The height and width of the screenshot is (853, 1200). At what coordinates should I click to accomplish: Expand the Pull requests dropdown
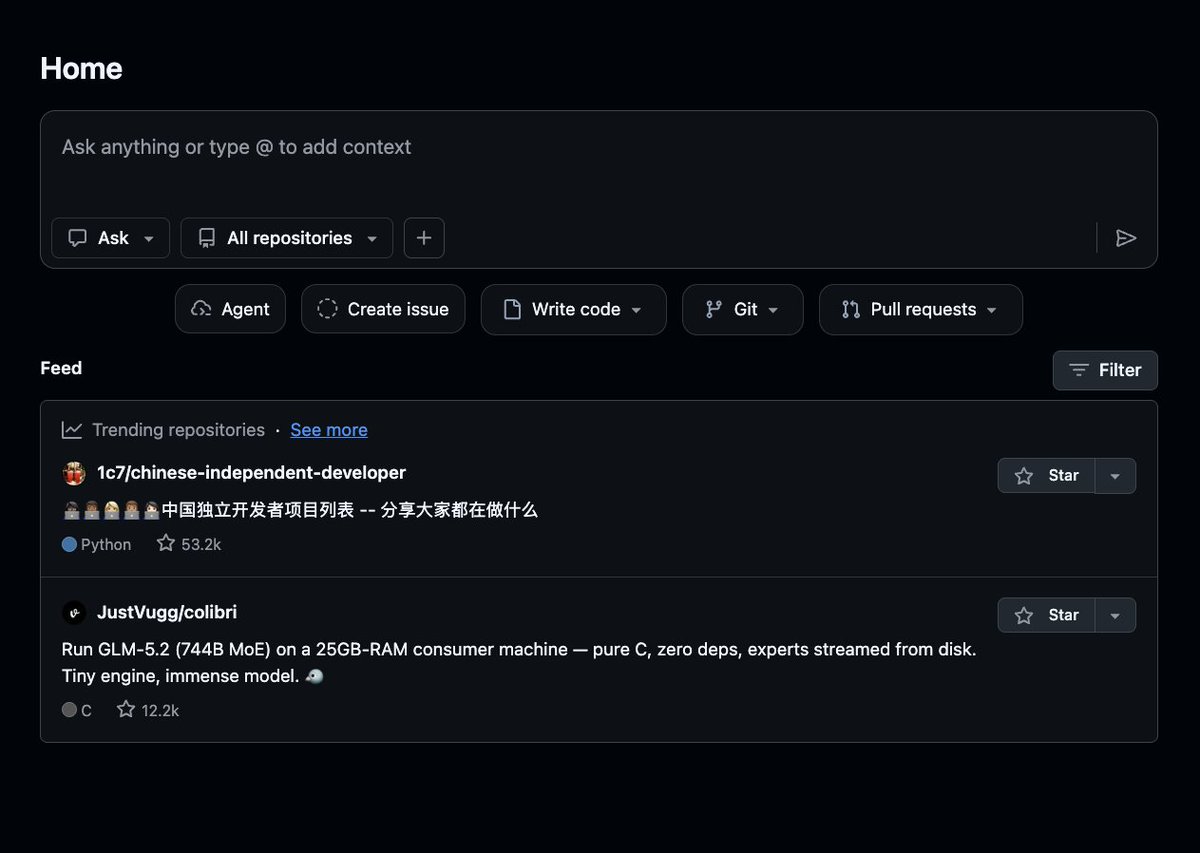pyautogui.click(x=921, y=309)
